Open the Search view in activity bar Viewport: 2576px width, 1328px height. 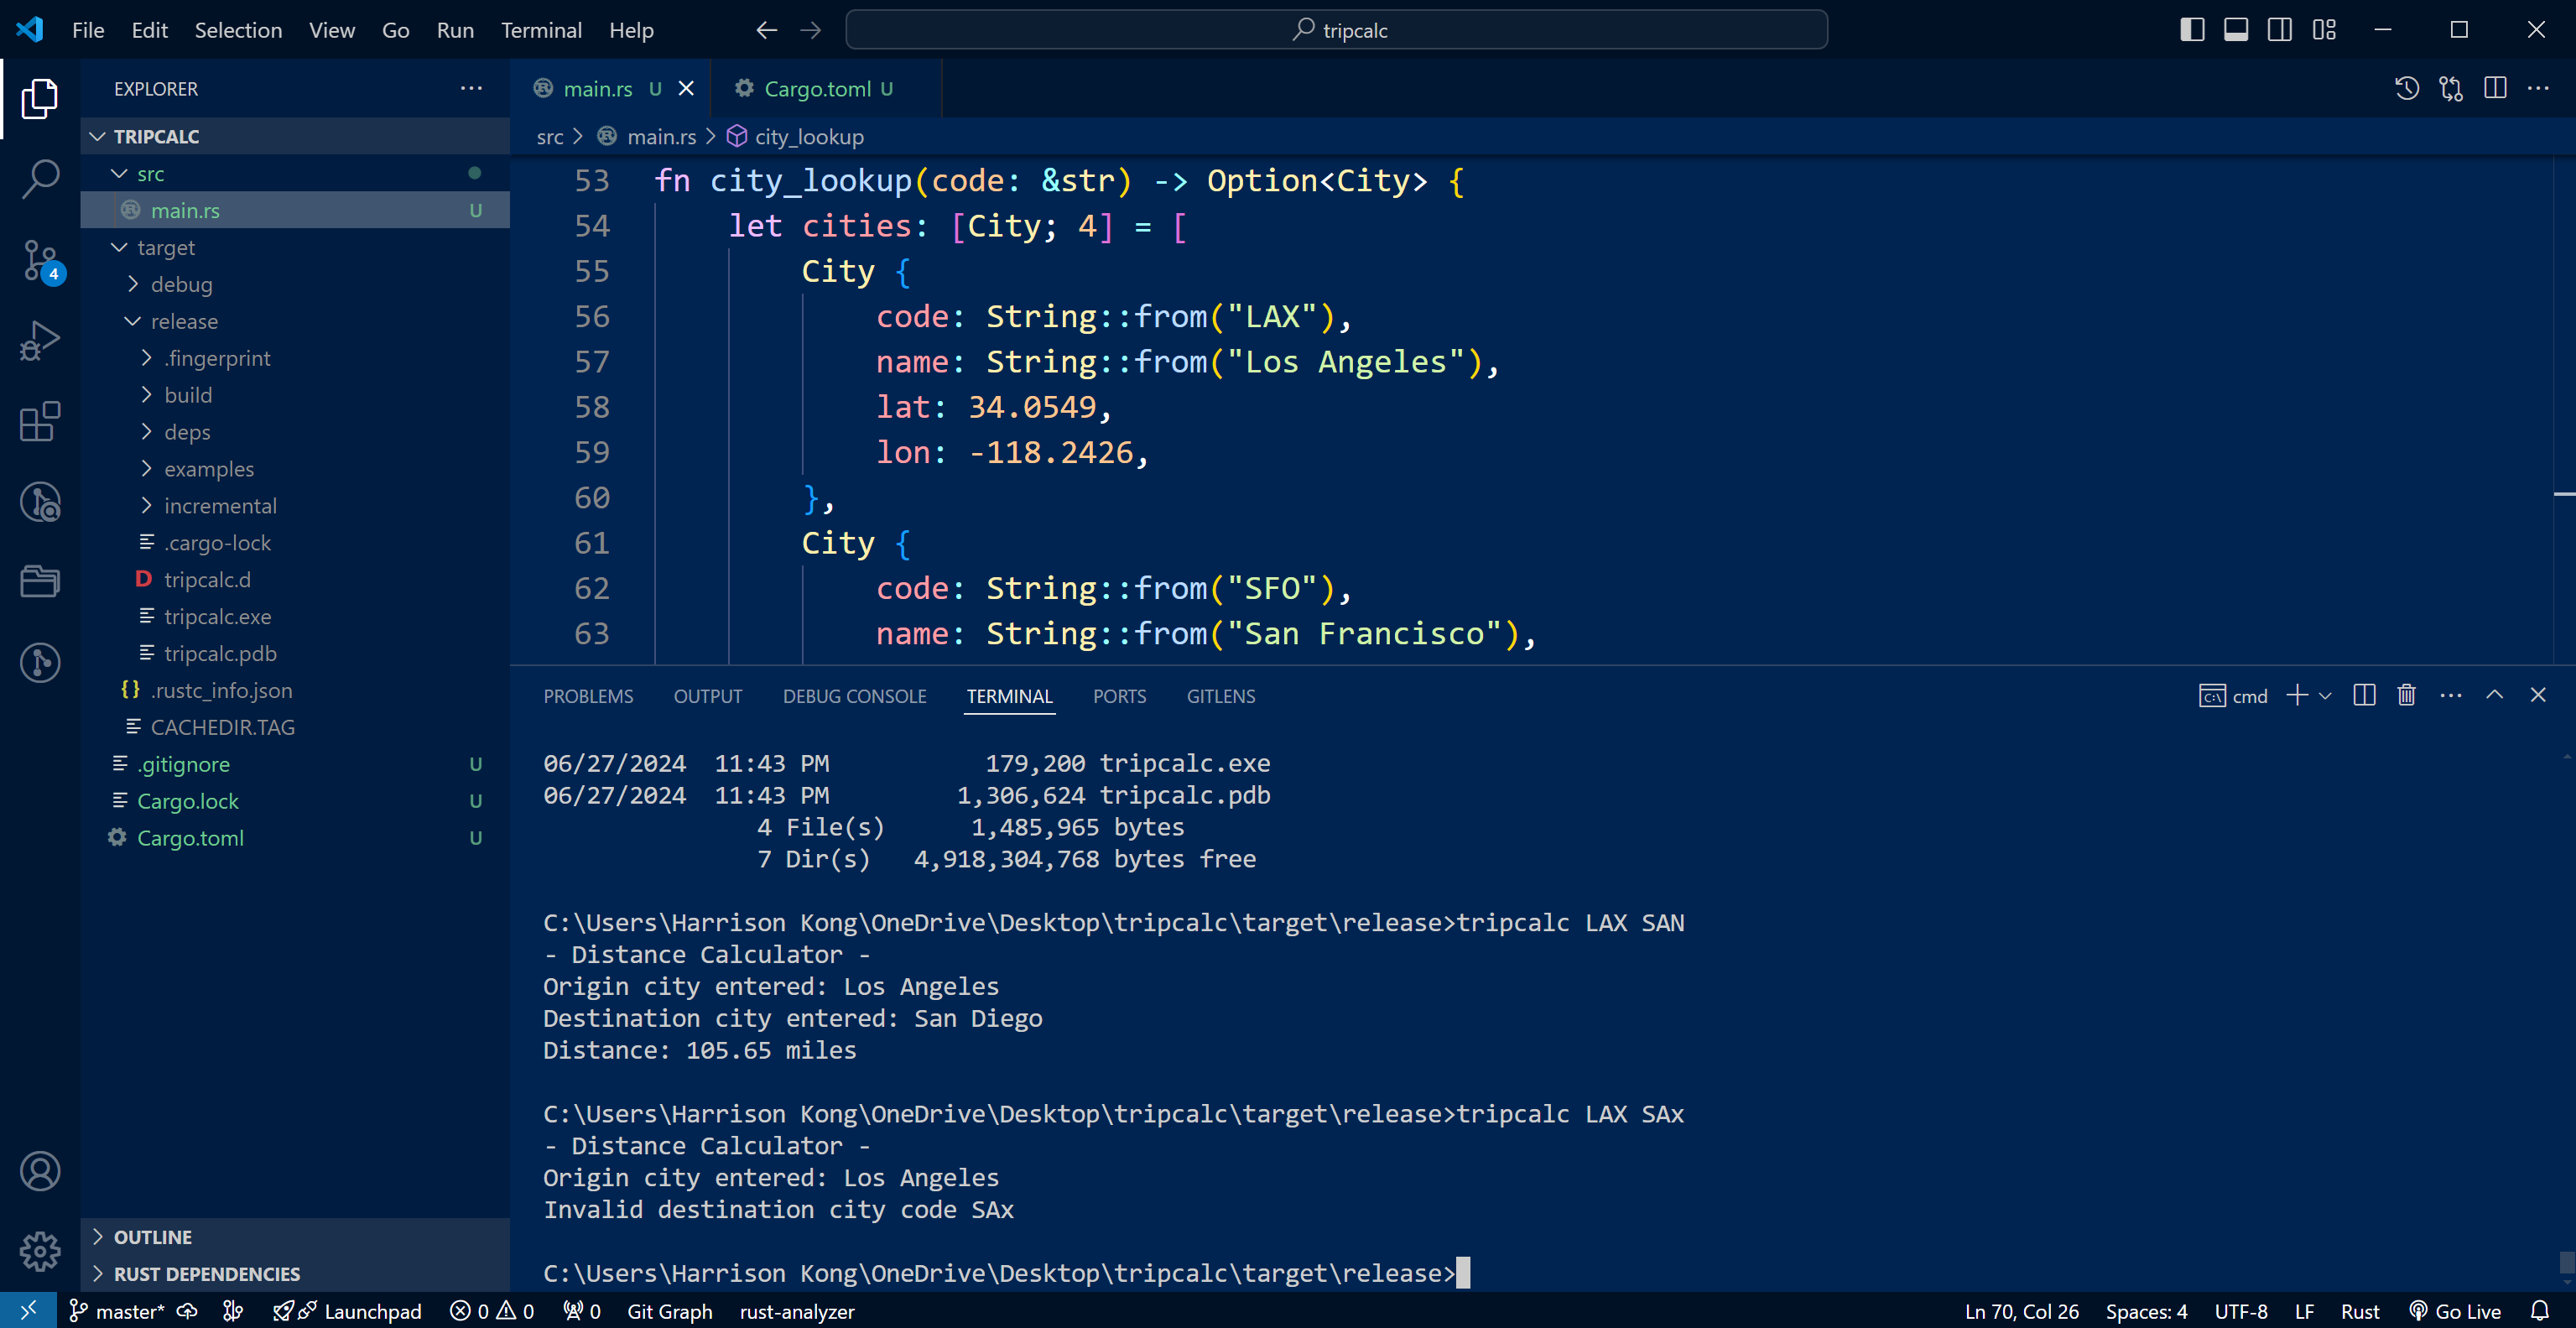pos(40,179)
